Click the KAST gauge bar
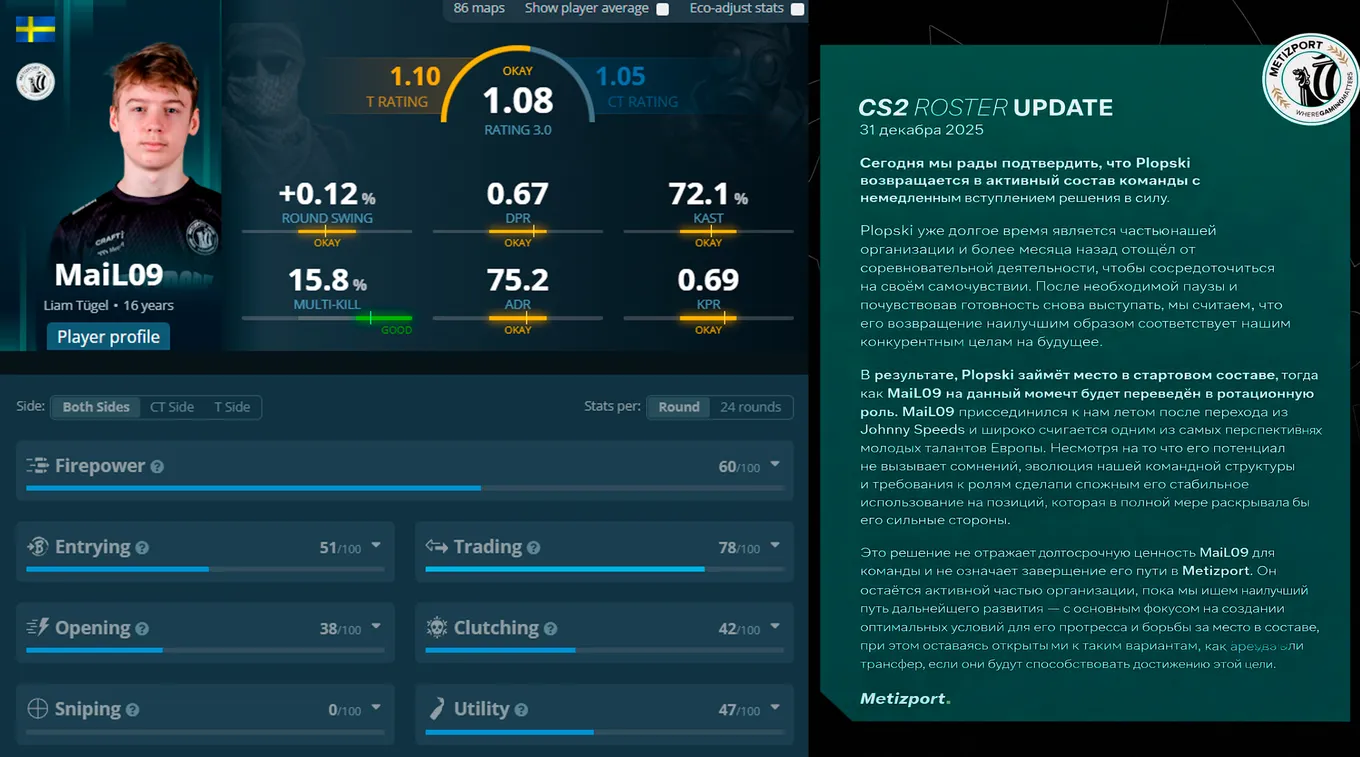The width and height of the screenshot is (1360, 757). pos(708,232)
